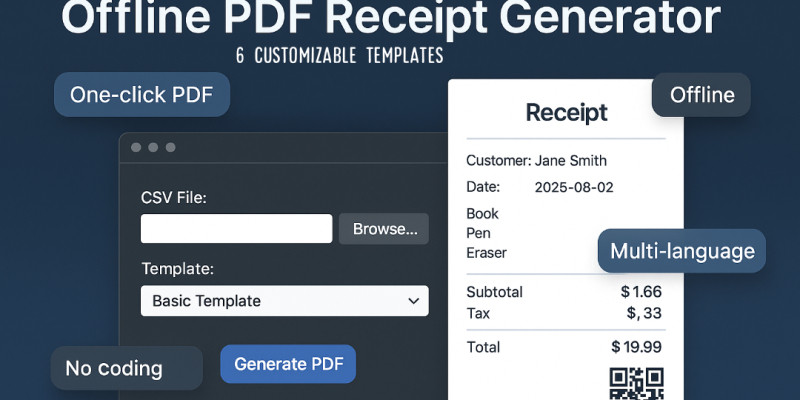This screenshot has height=400, width=800.
Task: Click the third window control dot
Action: pos(170,147)
